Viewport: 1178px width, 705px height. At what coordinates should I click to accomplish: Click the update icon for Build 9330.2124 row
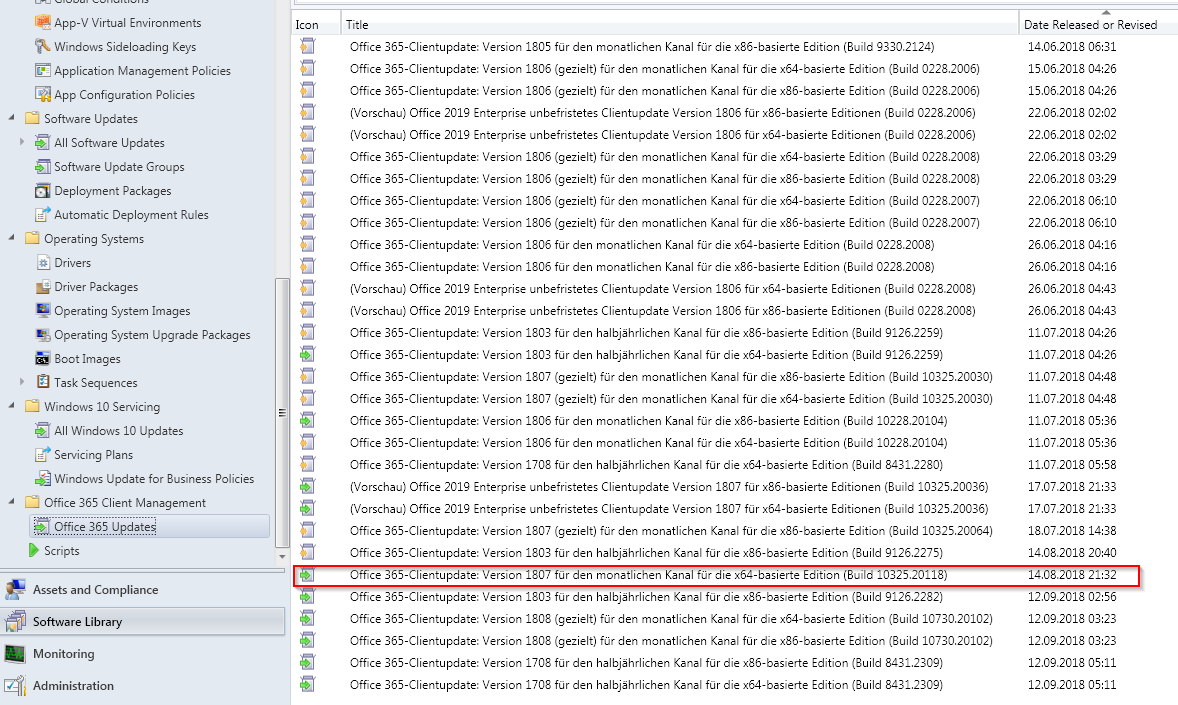pos(307,47)
